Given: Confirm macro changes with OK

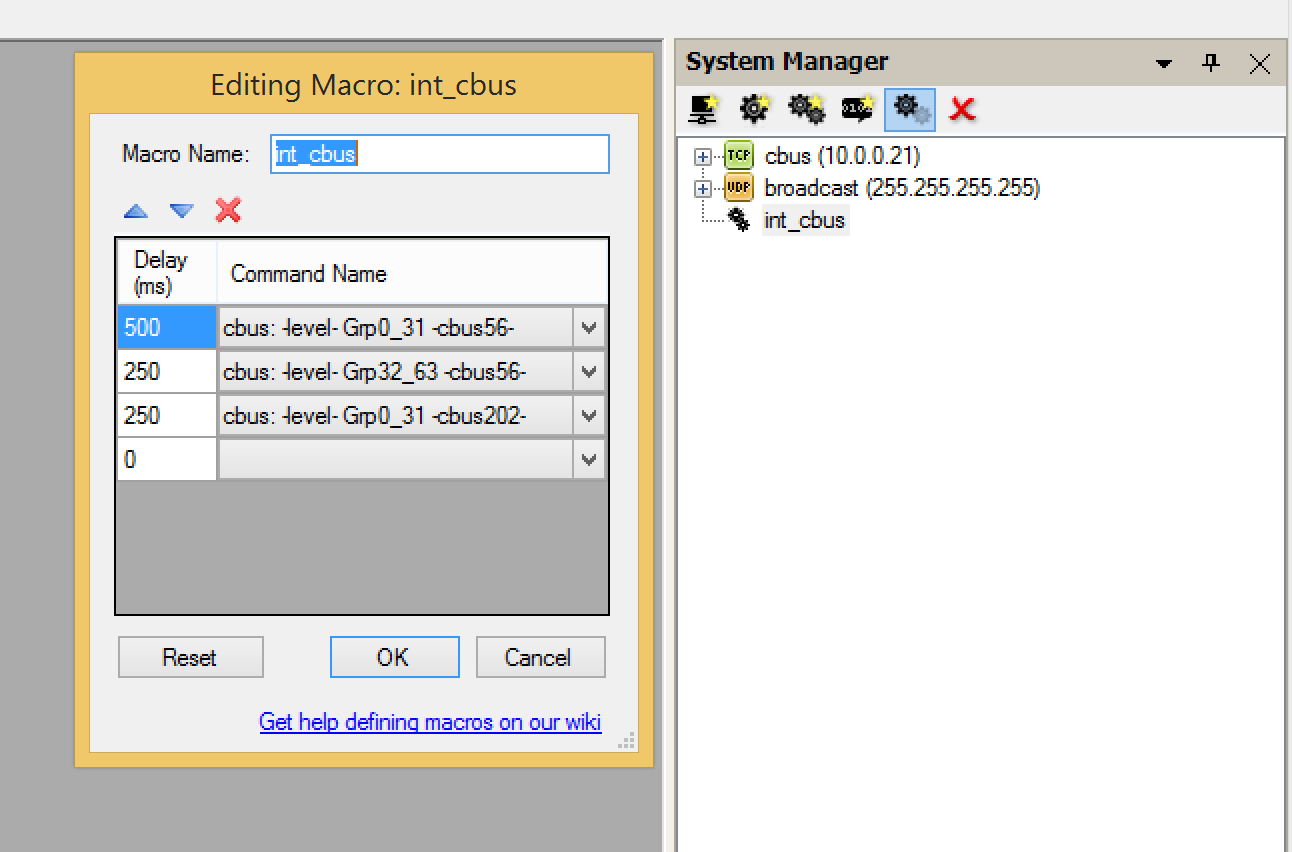Looking at the screenshot, I should 394,657.
